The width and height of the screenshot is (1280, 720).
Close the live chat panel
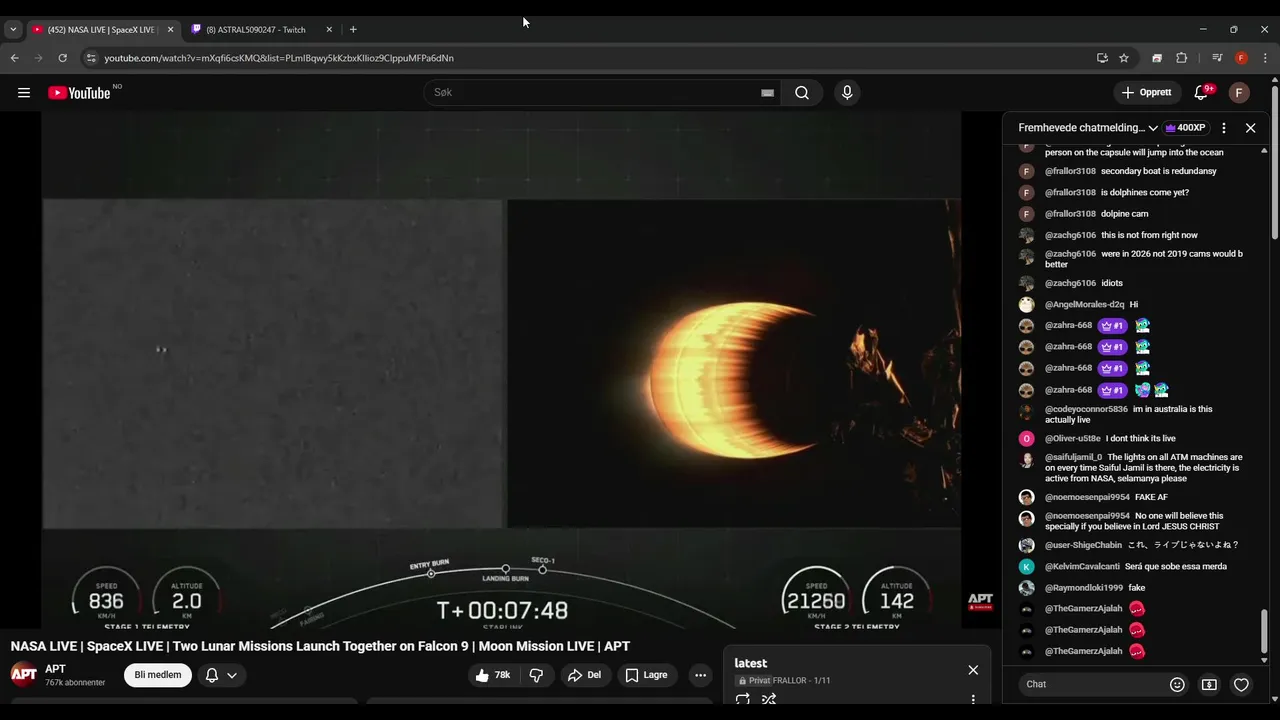click(x=1250, y=128)
